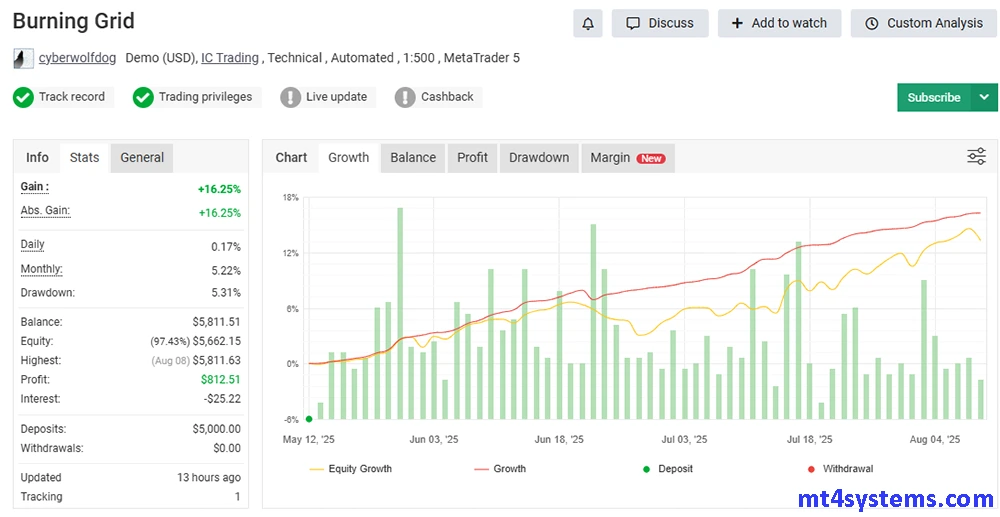Open the Custom Analysis menu
The image size is (1000, 517).
click(924, 23)
